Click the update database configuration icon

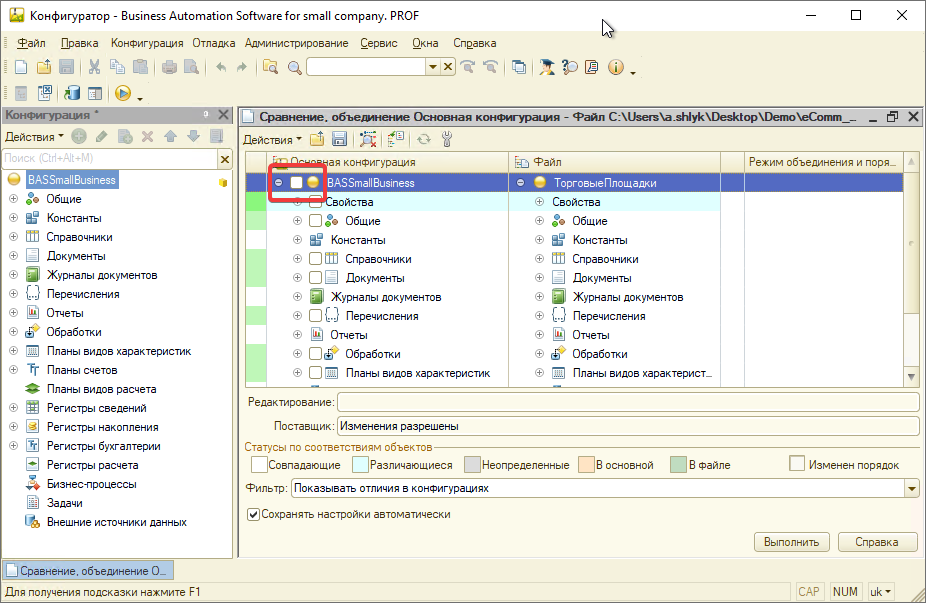72,93
